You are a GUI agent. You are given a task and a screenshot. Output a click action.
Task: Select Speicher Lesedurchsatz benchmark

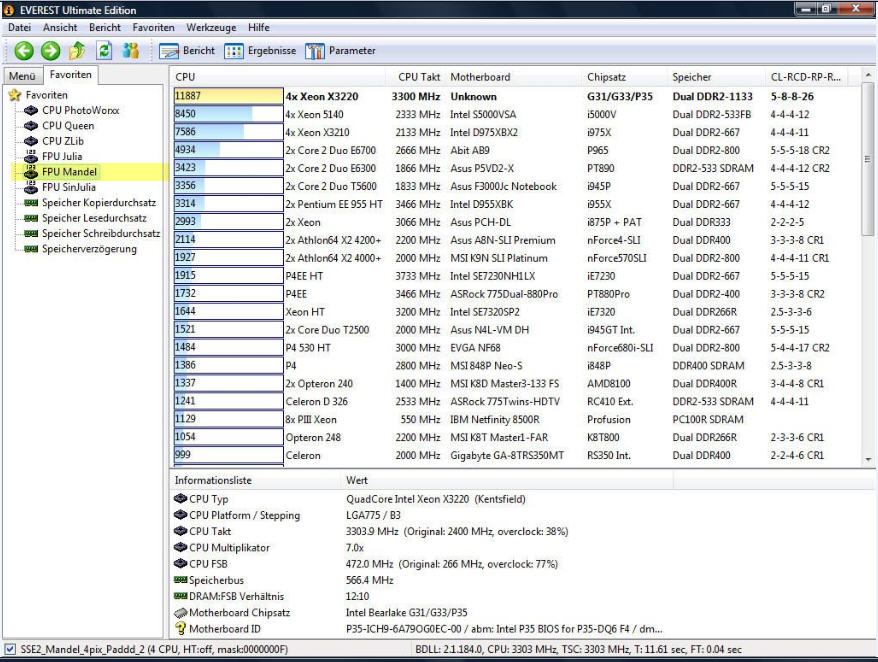point(94,218)
